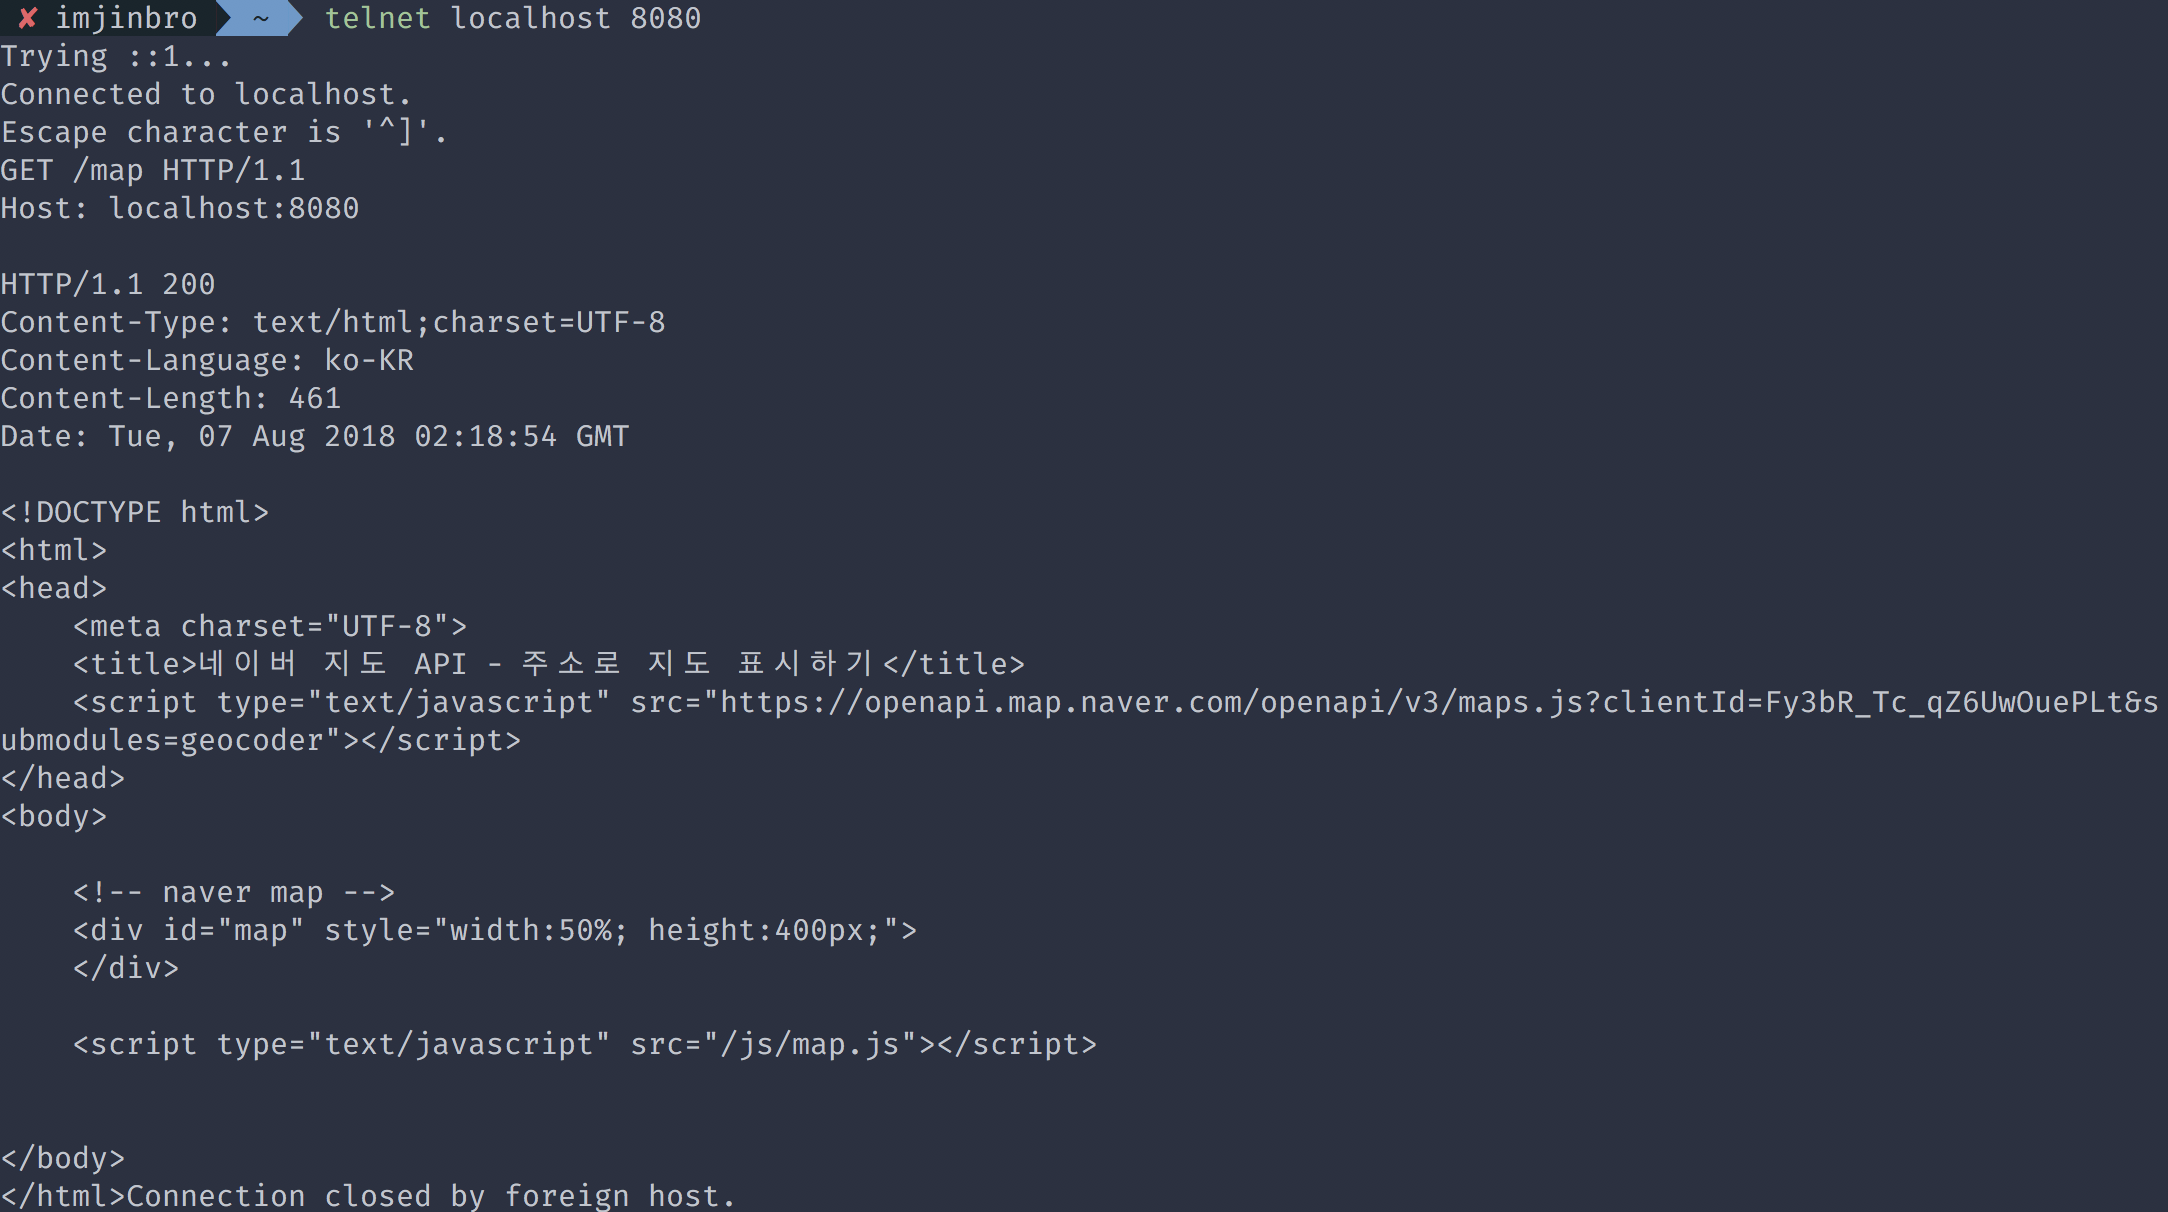Click the Date header line
The height and width of the screenshot is (1212, 2168).
pos(315,436)
